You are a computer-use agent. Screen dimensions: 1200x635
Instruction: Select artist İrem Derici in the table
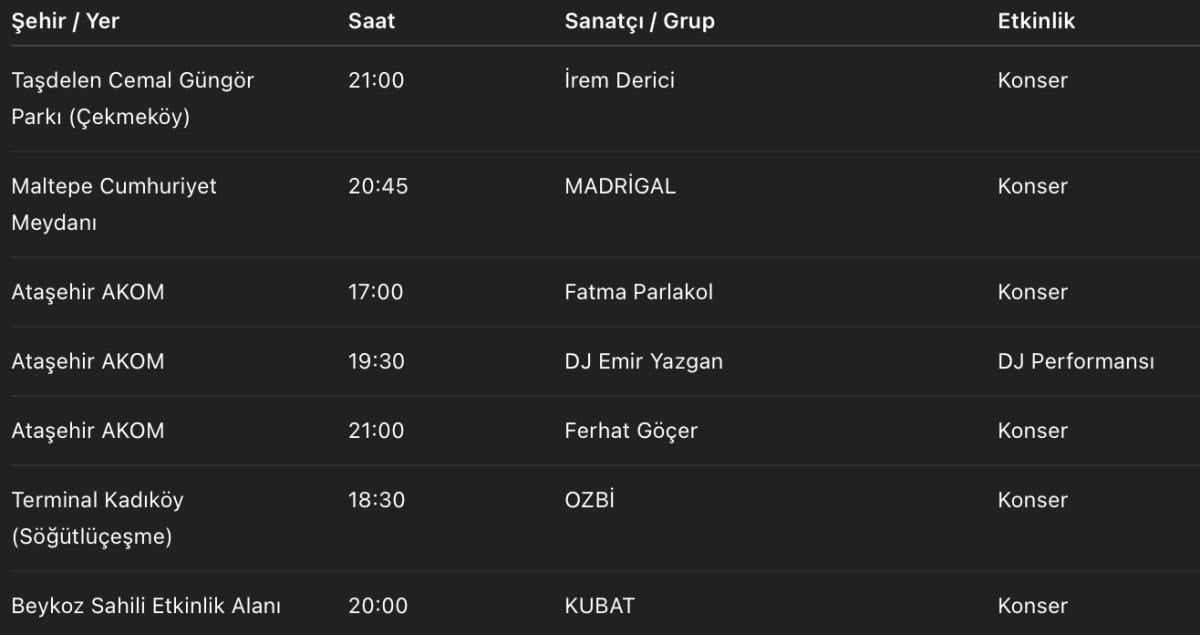[x=619, y=80]
